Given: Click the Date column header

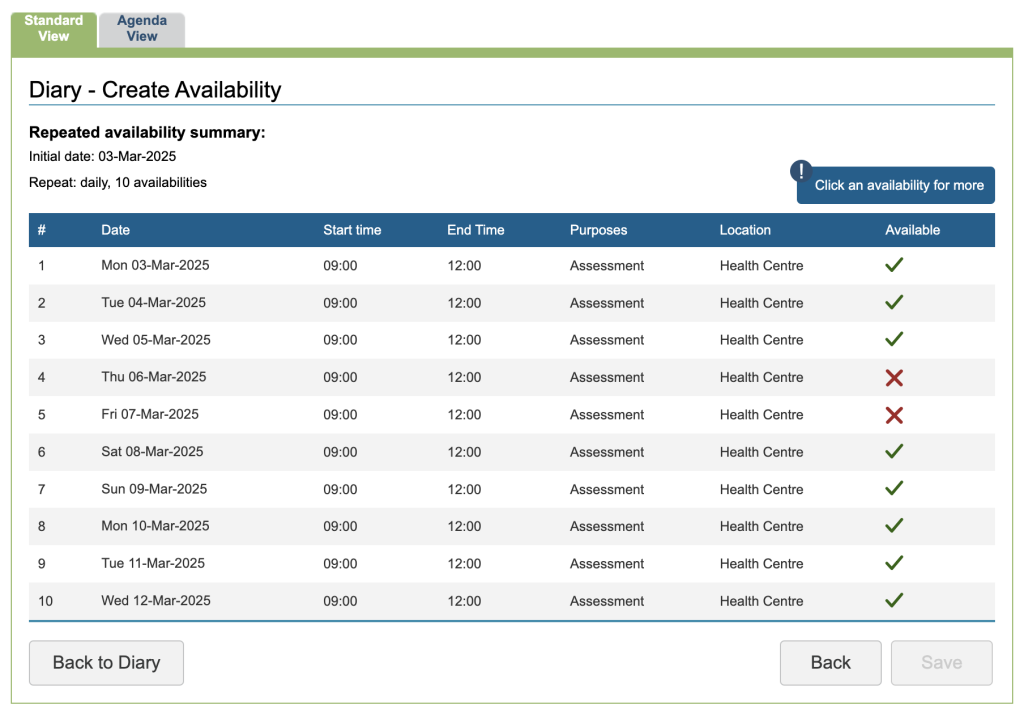Looking at the screenshot, I should (x=116, y=230).
